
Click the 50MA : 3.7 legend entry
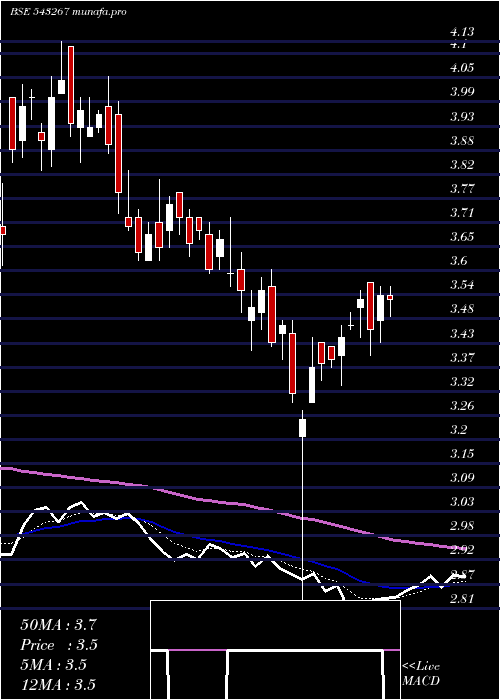pyautogui.click(x=58, y=625)
